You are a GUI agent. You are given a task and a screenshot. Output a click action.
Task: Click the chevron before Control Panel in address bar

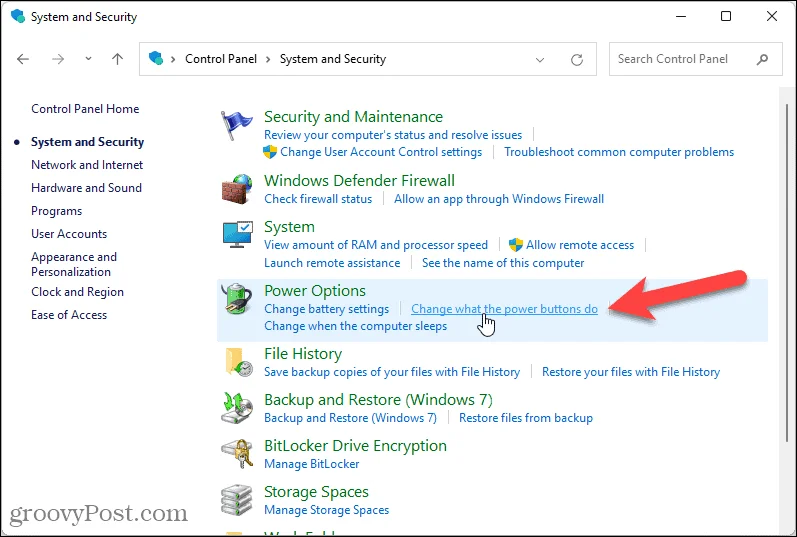[x=173, y=59]
